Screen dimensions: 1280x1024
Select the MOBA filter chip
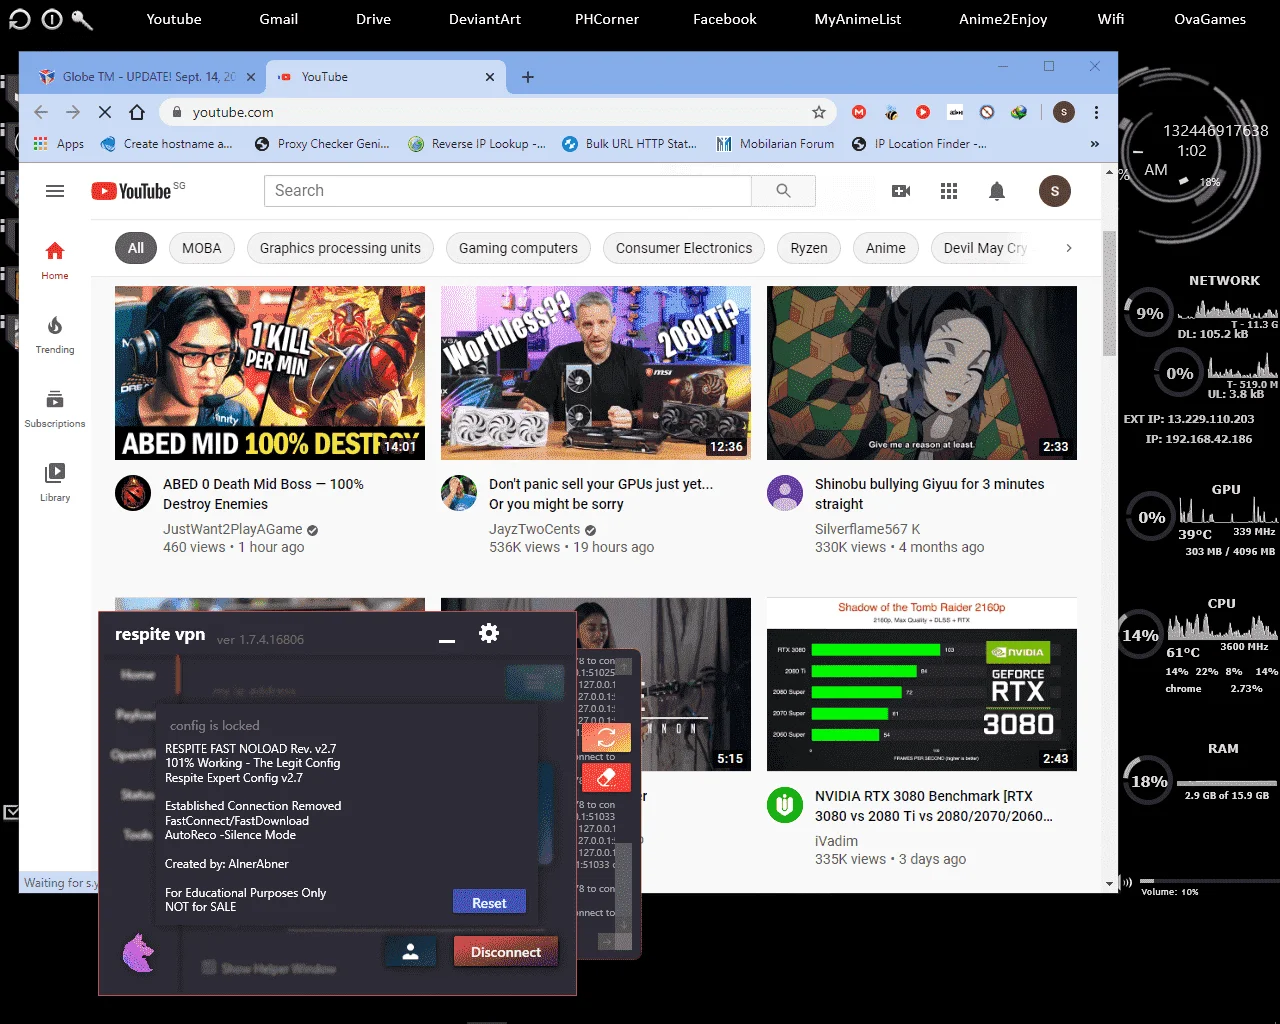202,248
